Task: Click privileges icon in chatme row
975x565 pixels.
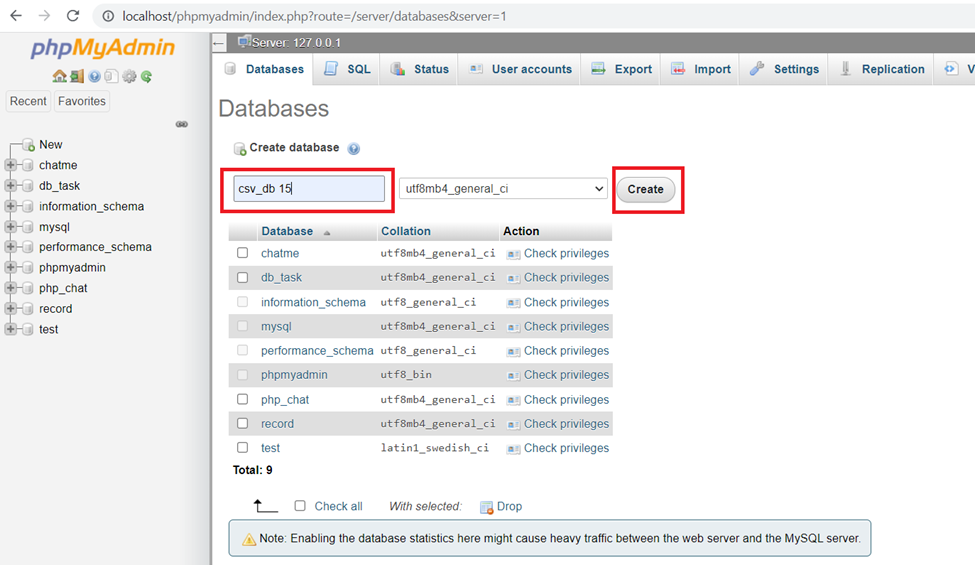Action: (x=513, y=254)
